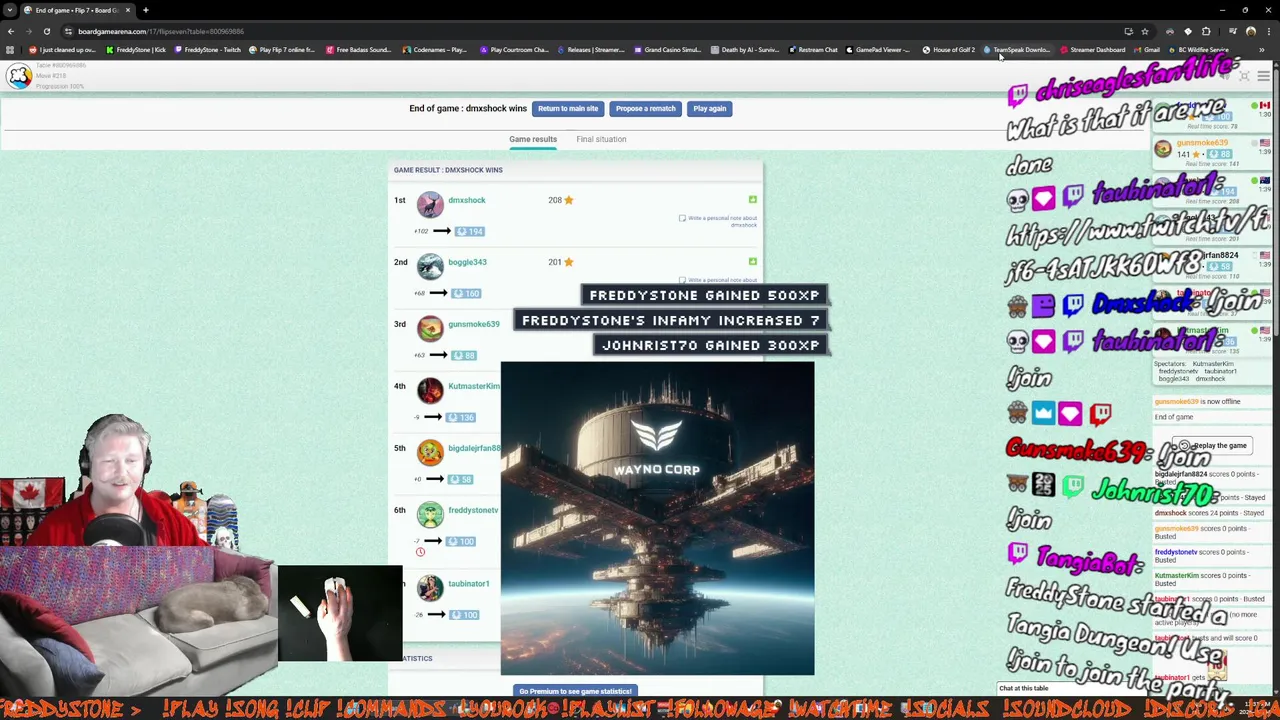Click gunsmoke639's ELO badge showing 88
This screenshot has height=720, width=1280.
(x=463, y=355)
